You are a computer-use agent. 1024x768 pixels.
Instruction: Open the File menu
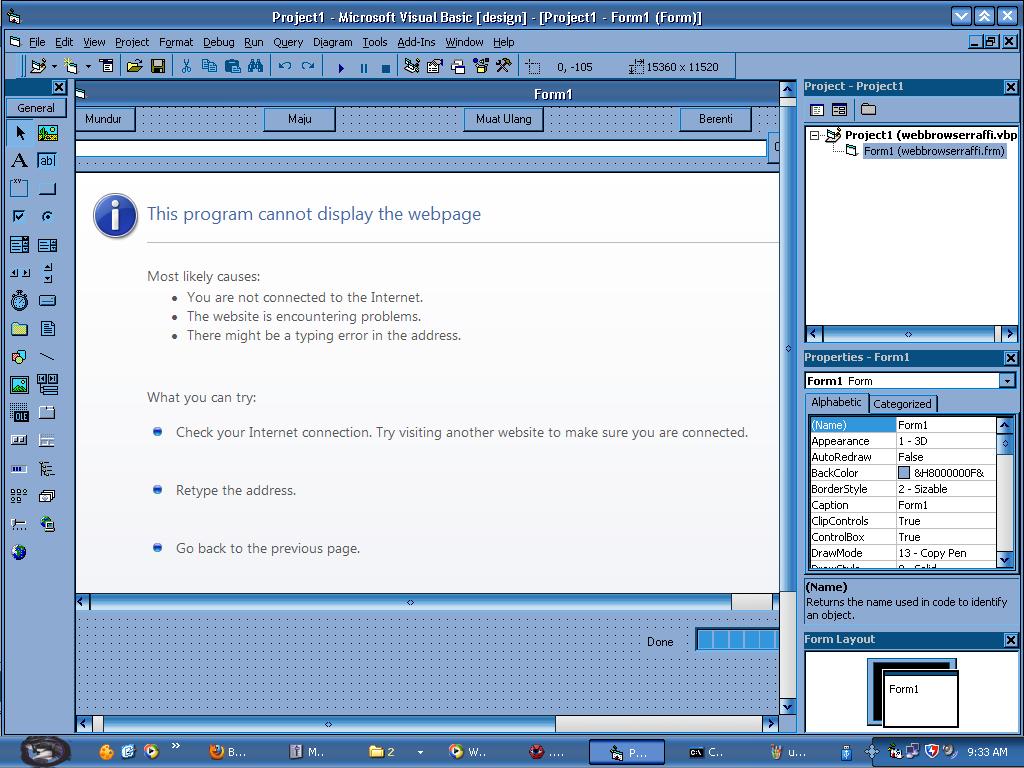click(x=37, y=42)
